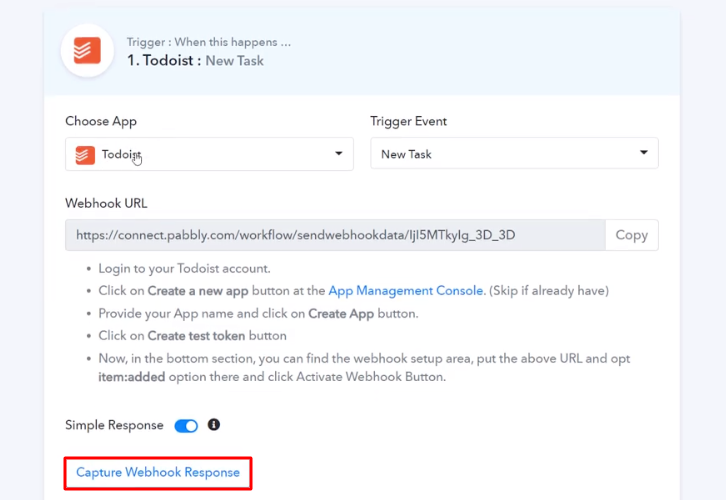The height and width of the screenshot is (500, 726).
Task: Click the "Choose App" field label
Action: pos(101,121)
